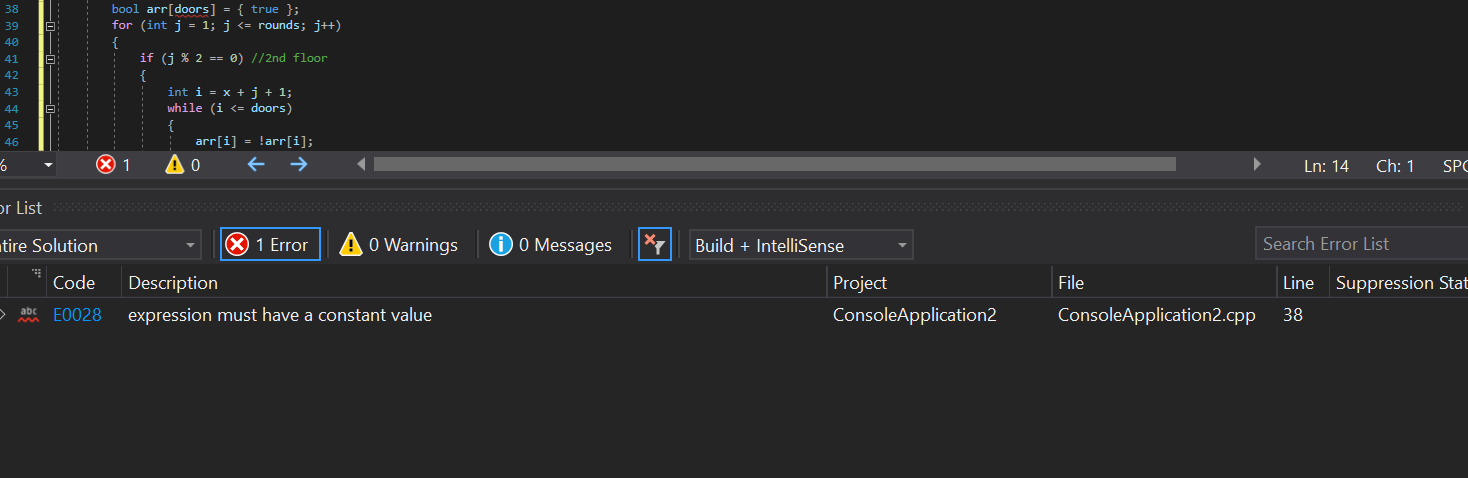Navigate to previous issue with left arrow
The height and width of the screenshot is (478, 1468).
point(256,164)
